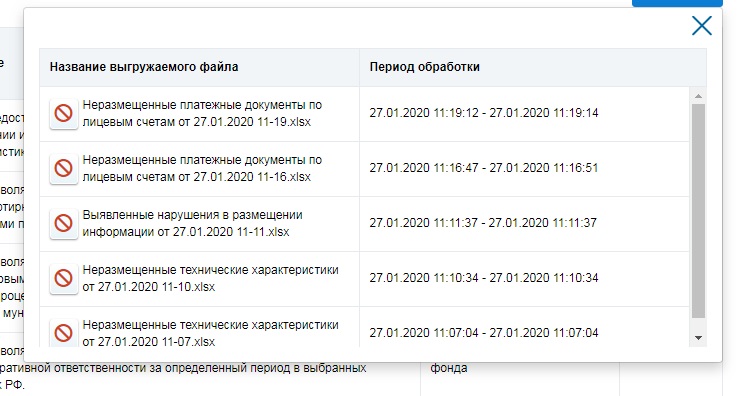Click scrollbar up arrow in file list
The image size is (742, 396).
698,96
